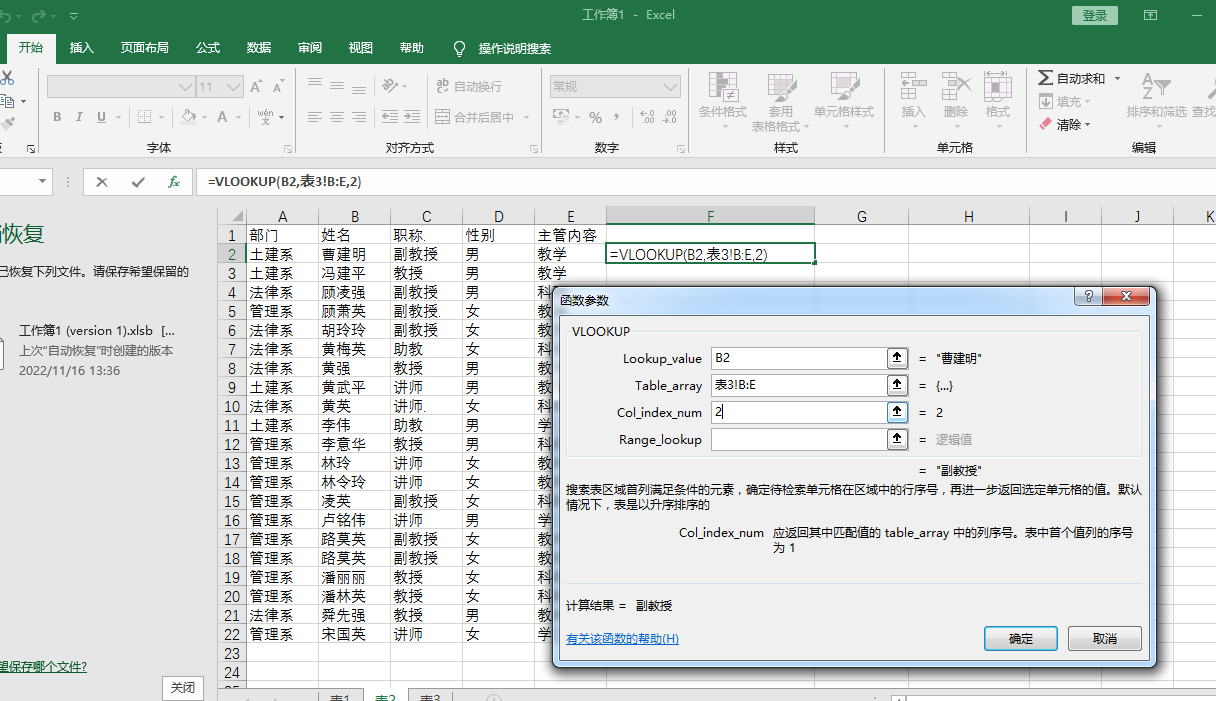
Task: Switch to the 数据 ribbon tab
Action: [x=259, y=48]
